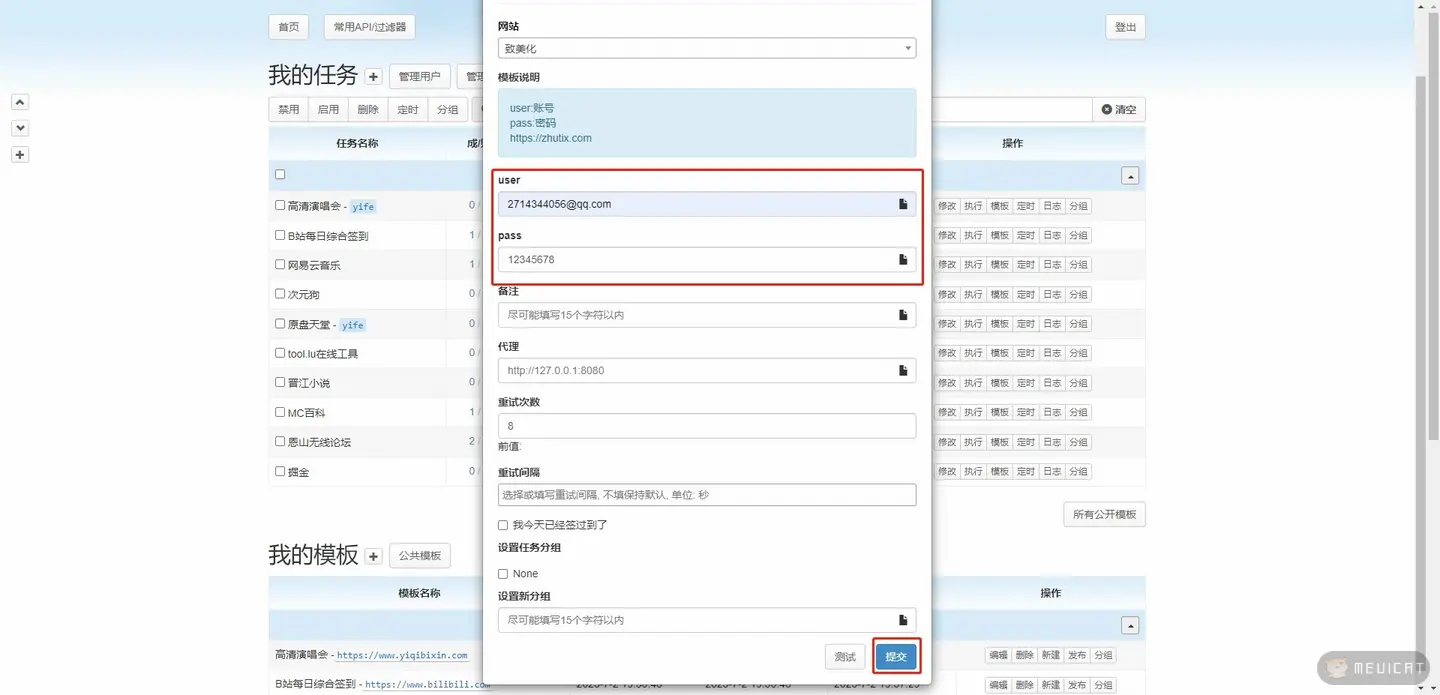Check the 高清演唱会 task checkbox
Viewport: 1440px width, 695px height.
pyautogui.click(x=280, y=205)
